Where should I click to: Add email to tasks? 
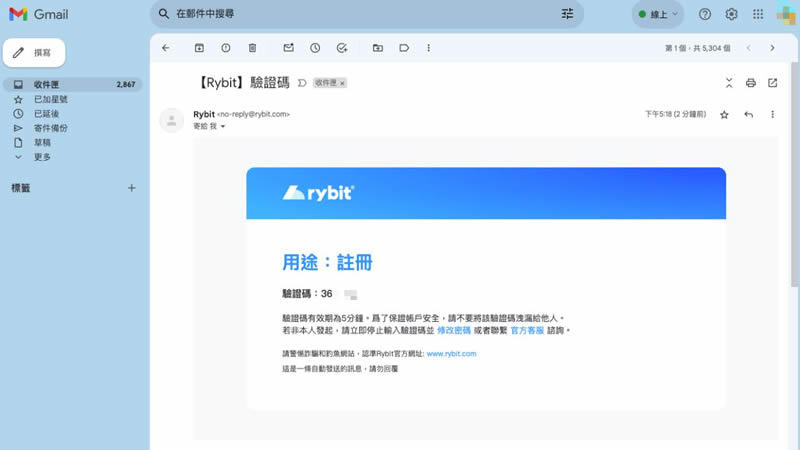(x=342, y=47)
